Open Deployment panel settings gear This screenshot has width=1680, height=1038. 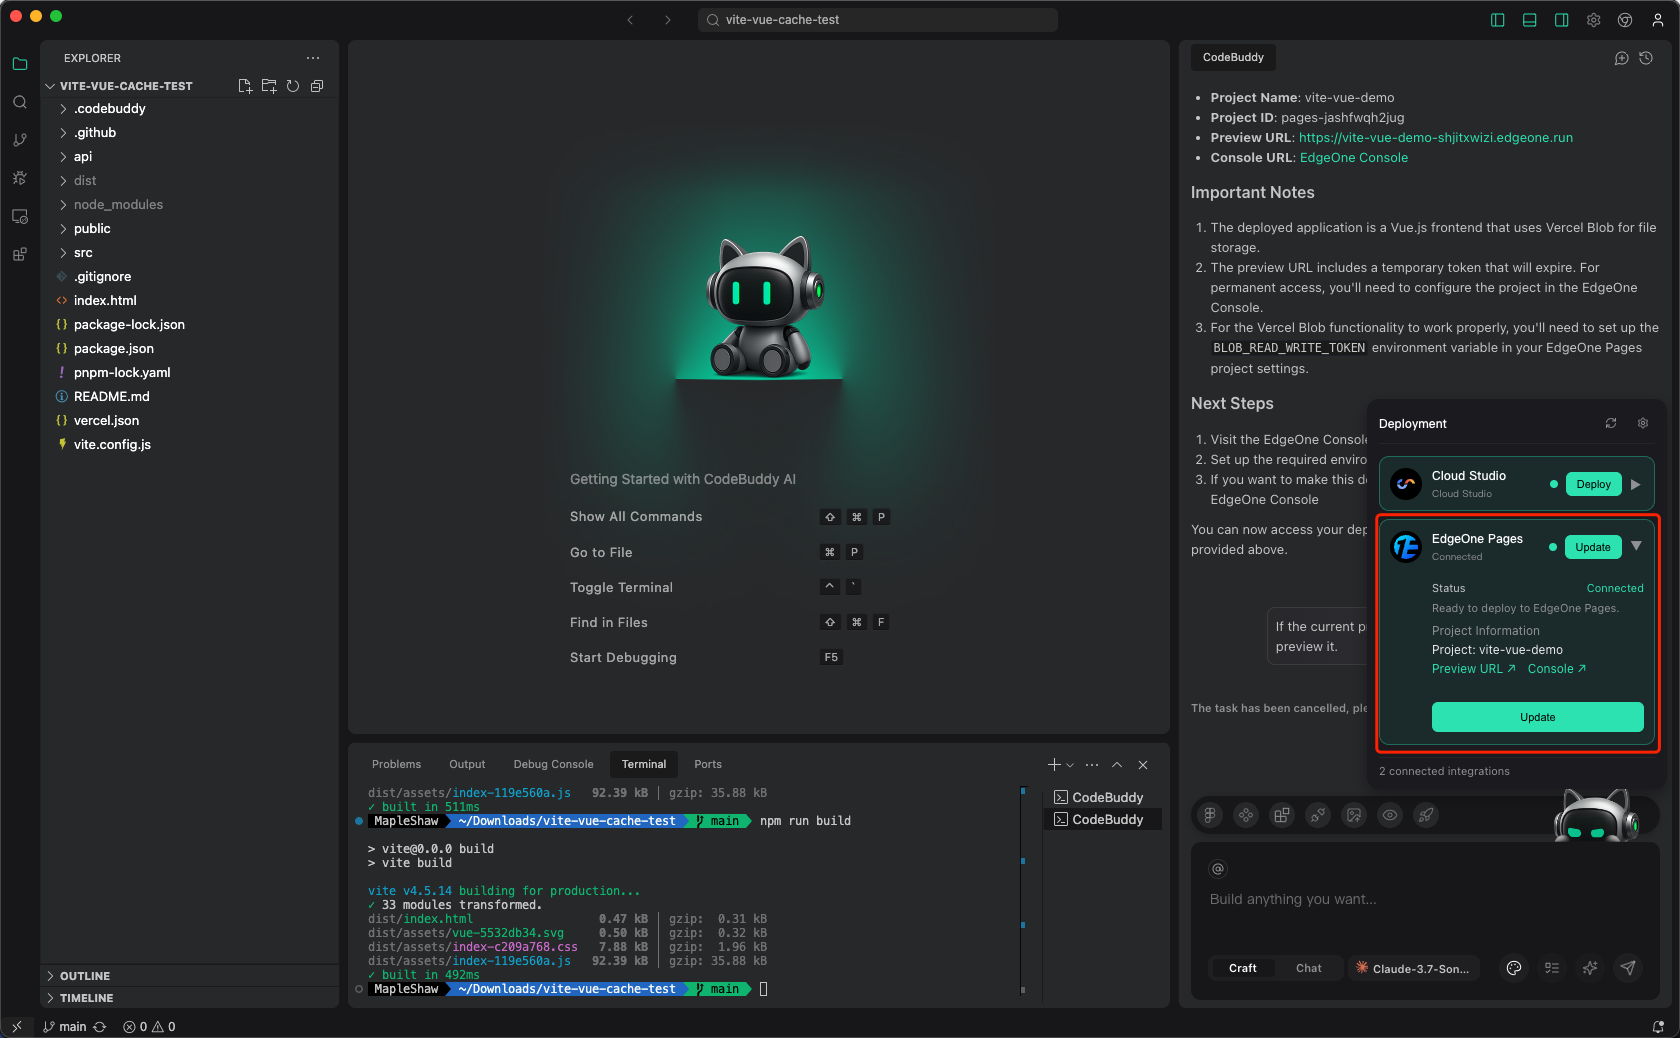coord(1643,423)
